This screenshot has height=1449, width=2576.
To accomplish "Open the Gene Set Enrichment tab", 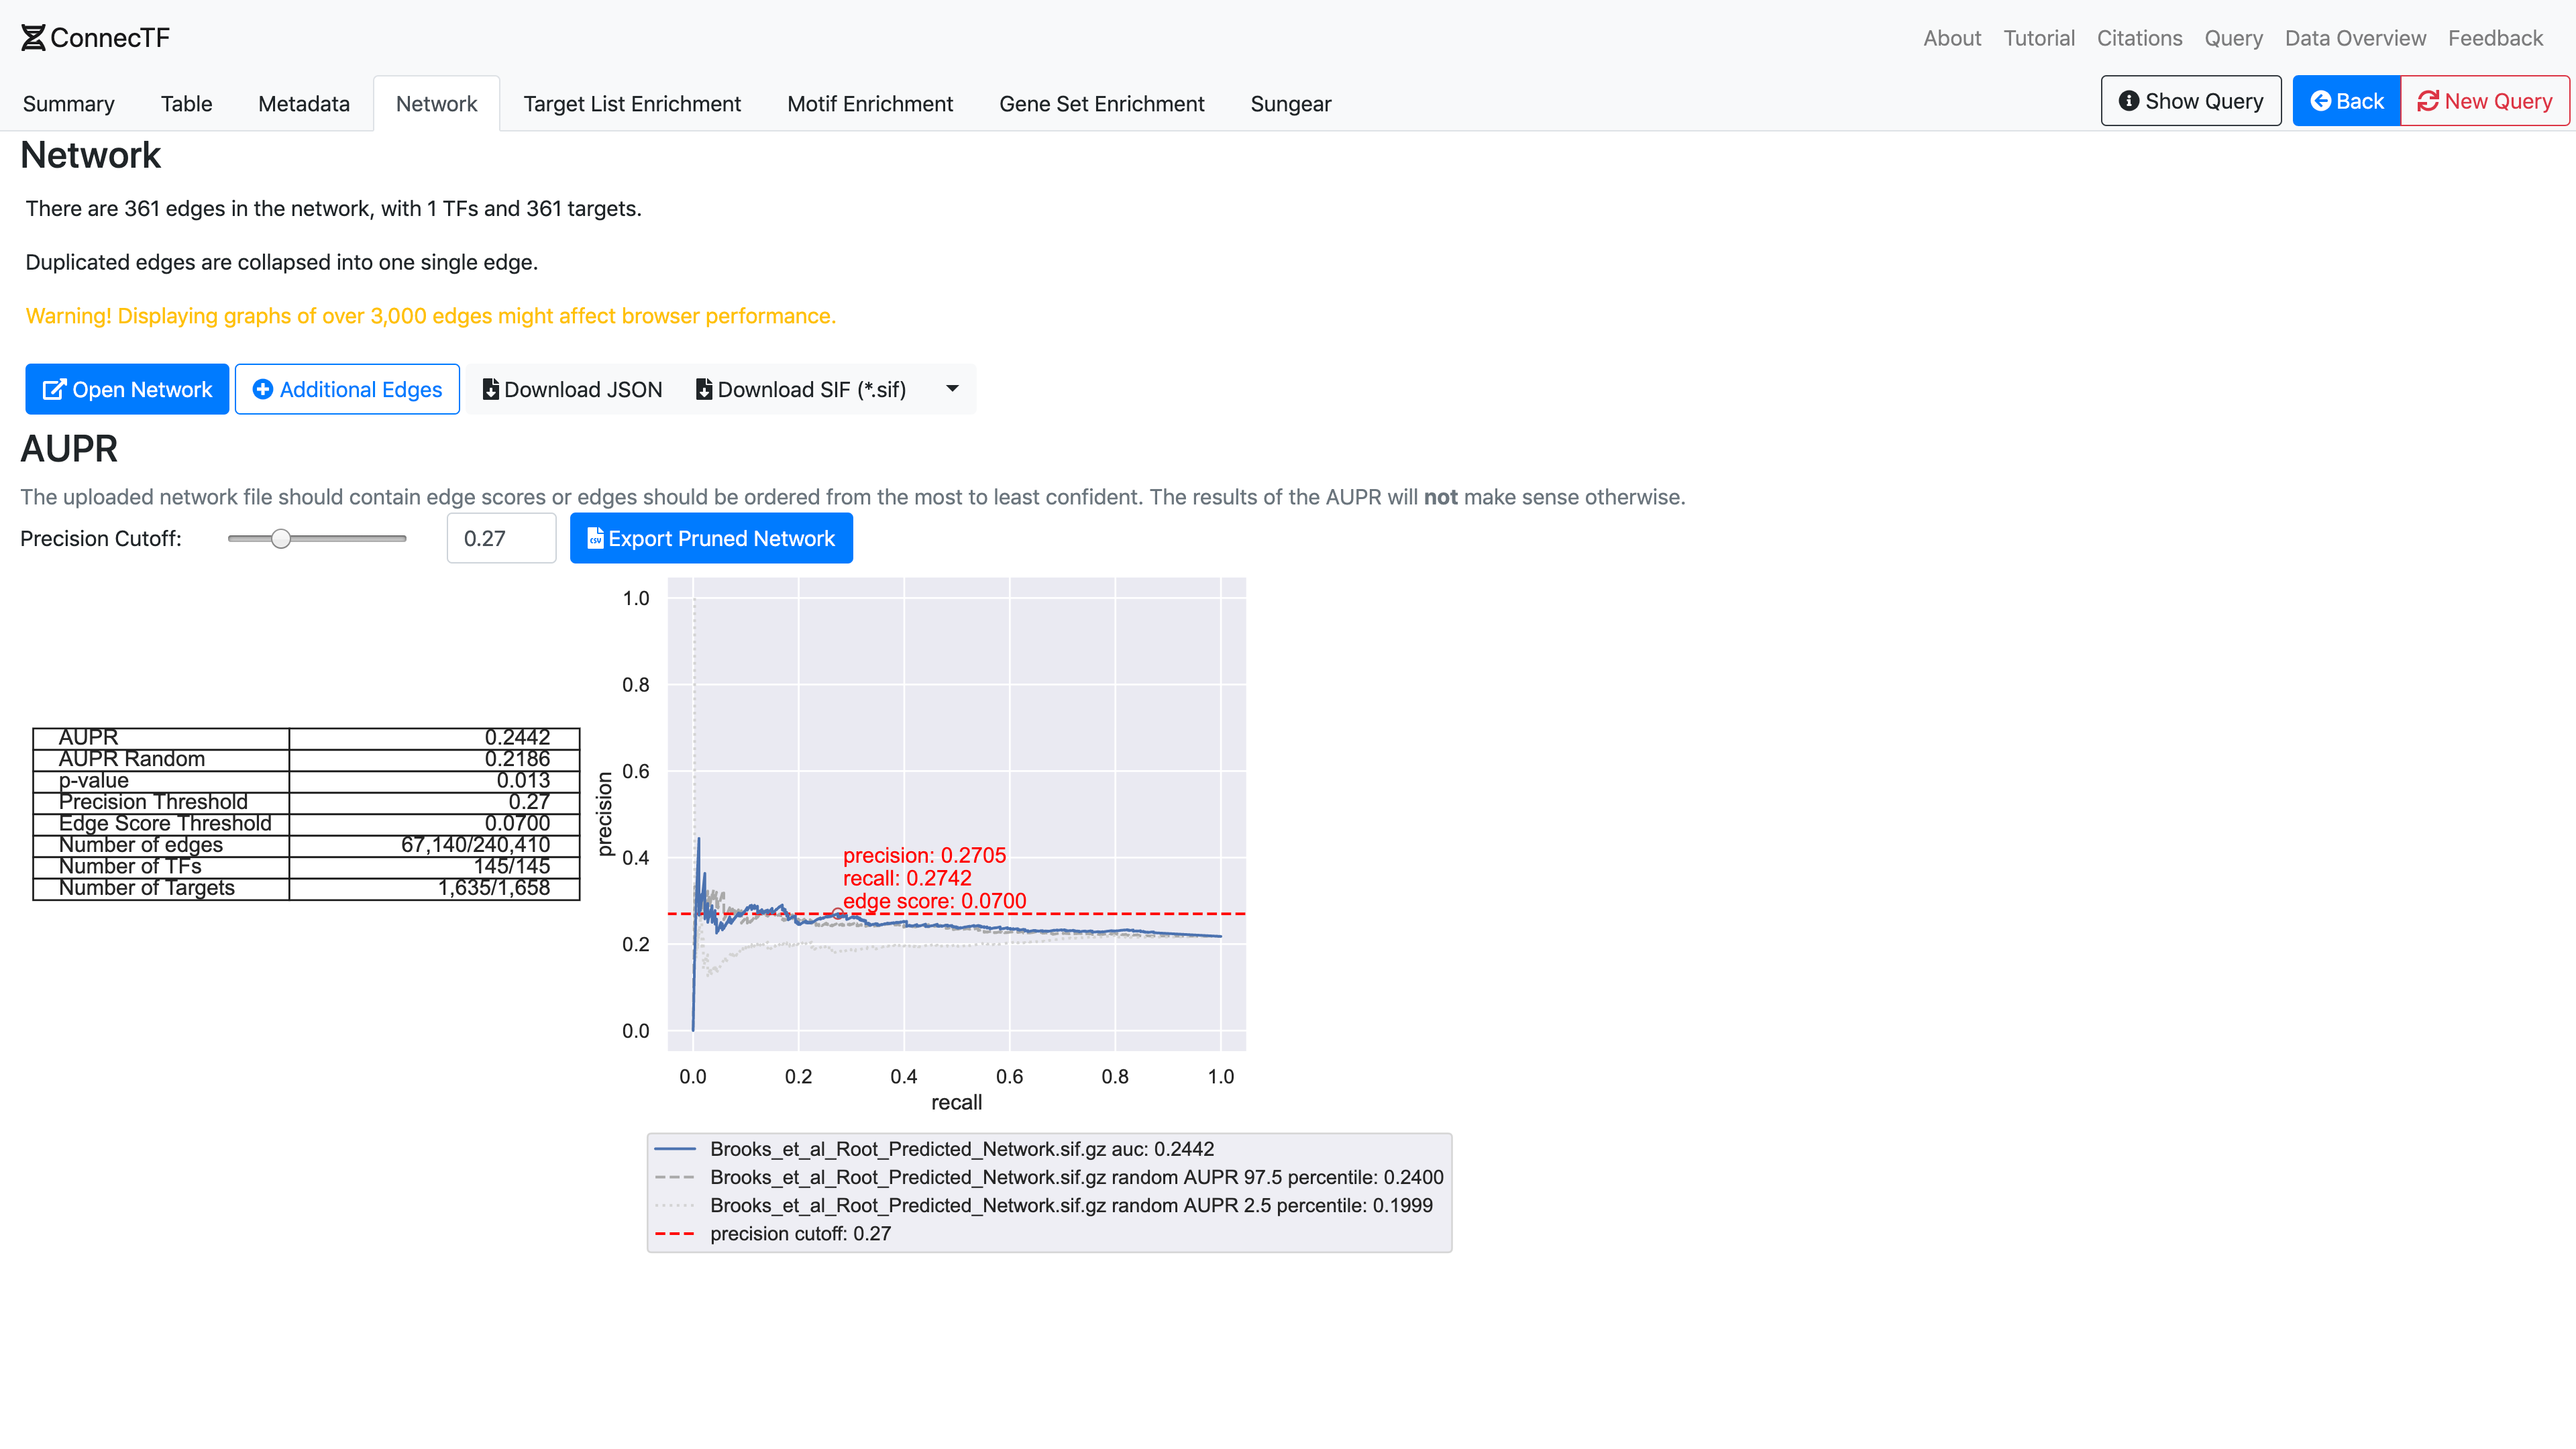I will coord(1101,104).
